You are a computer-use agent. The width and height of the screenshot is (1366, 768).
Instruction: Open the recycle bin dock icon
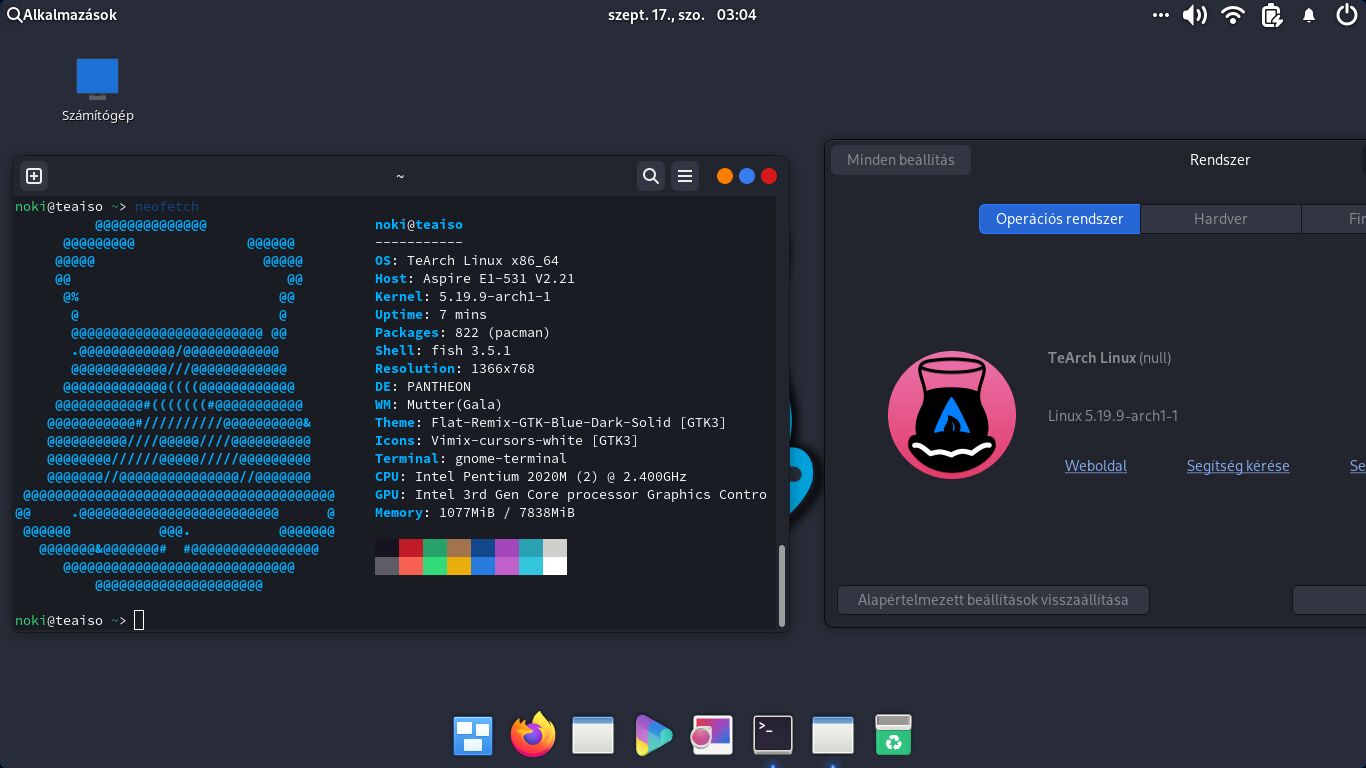click(893, 735)
